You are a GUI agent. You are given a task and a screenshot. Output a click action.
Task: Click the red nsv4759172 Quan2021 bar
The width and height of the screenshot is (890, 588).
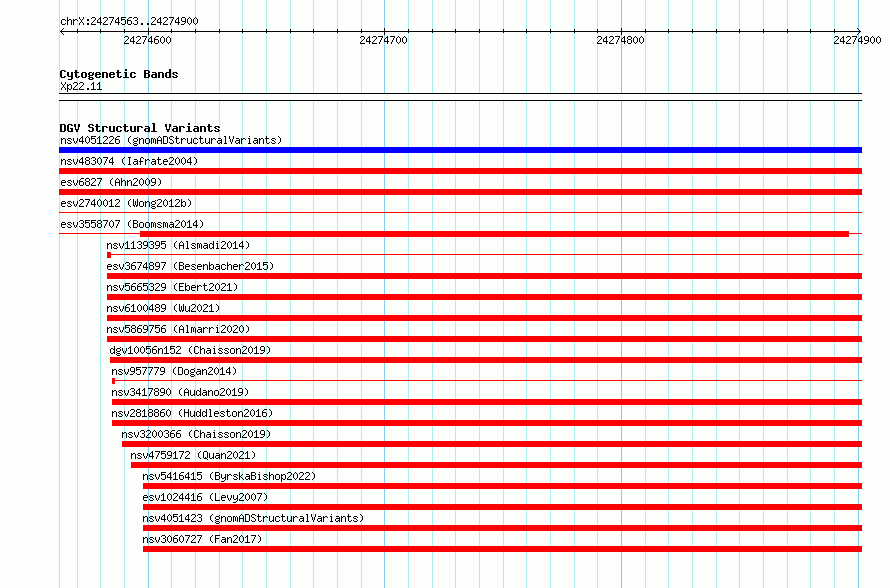click(497, 465)
